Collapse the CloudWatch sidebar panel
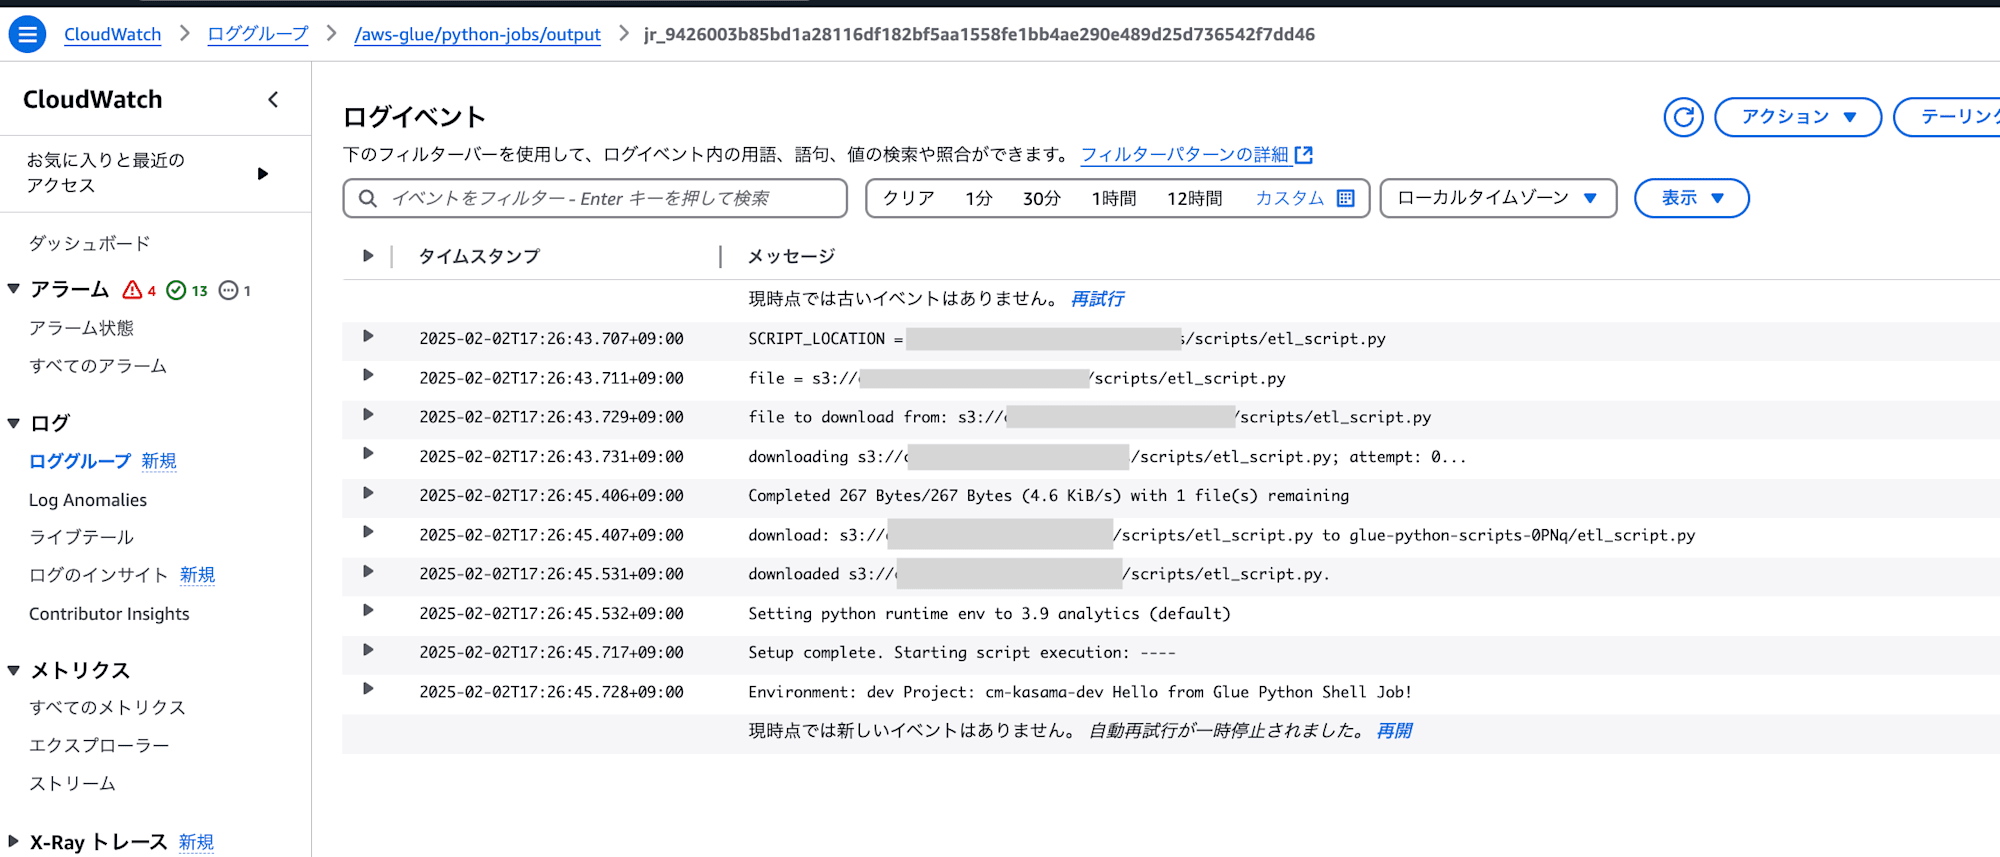Viewport: 2000px width, 857px height. (x=273, y=99)
